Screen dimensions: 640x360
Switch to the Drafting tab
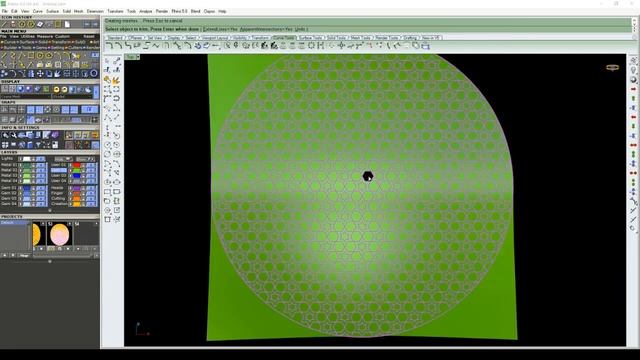[x=410, y=38]
